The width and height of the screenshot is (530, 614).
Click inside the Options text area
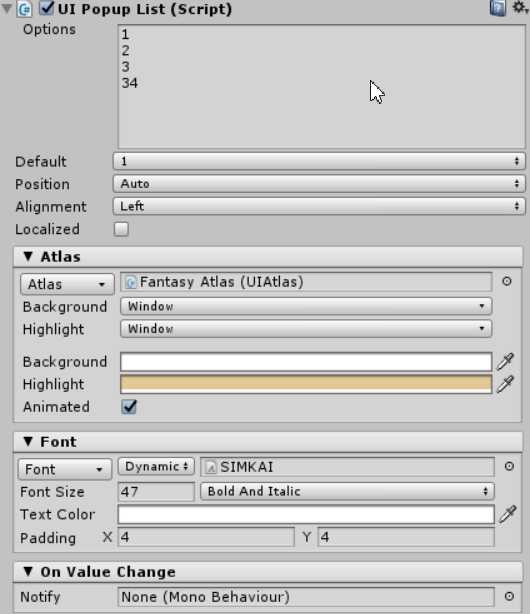coord(321,87)
